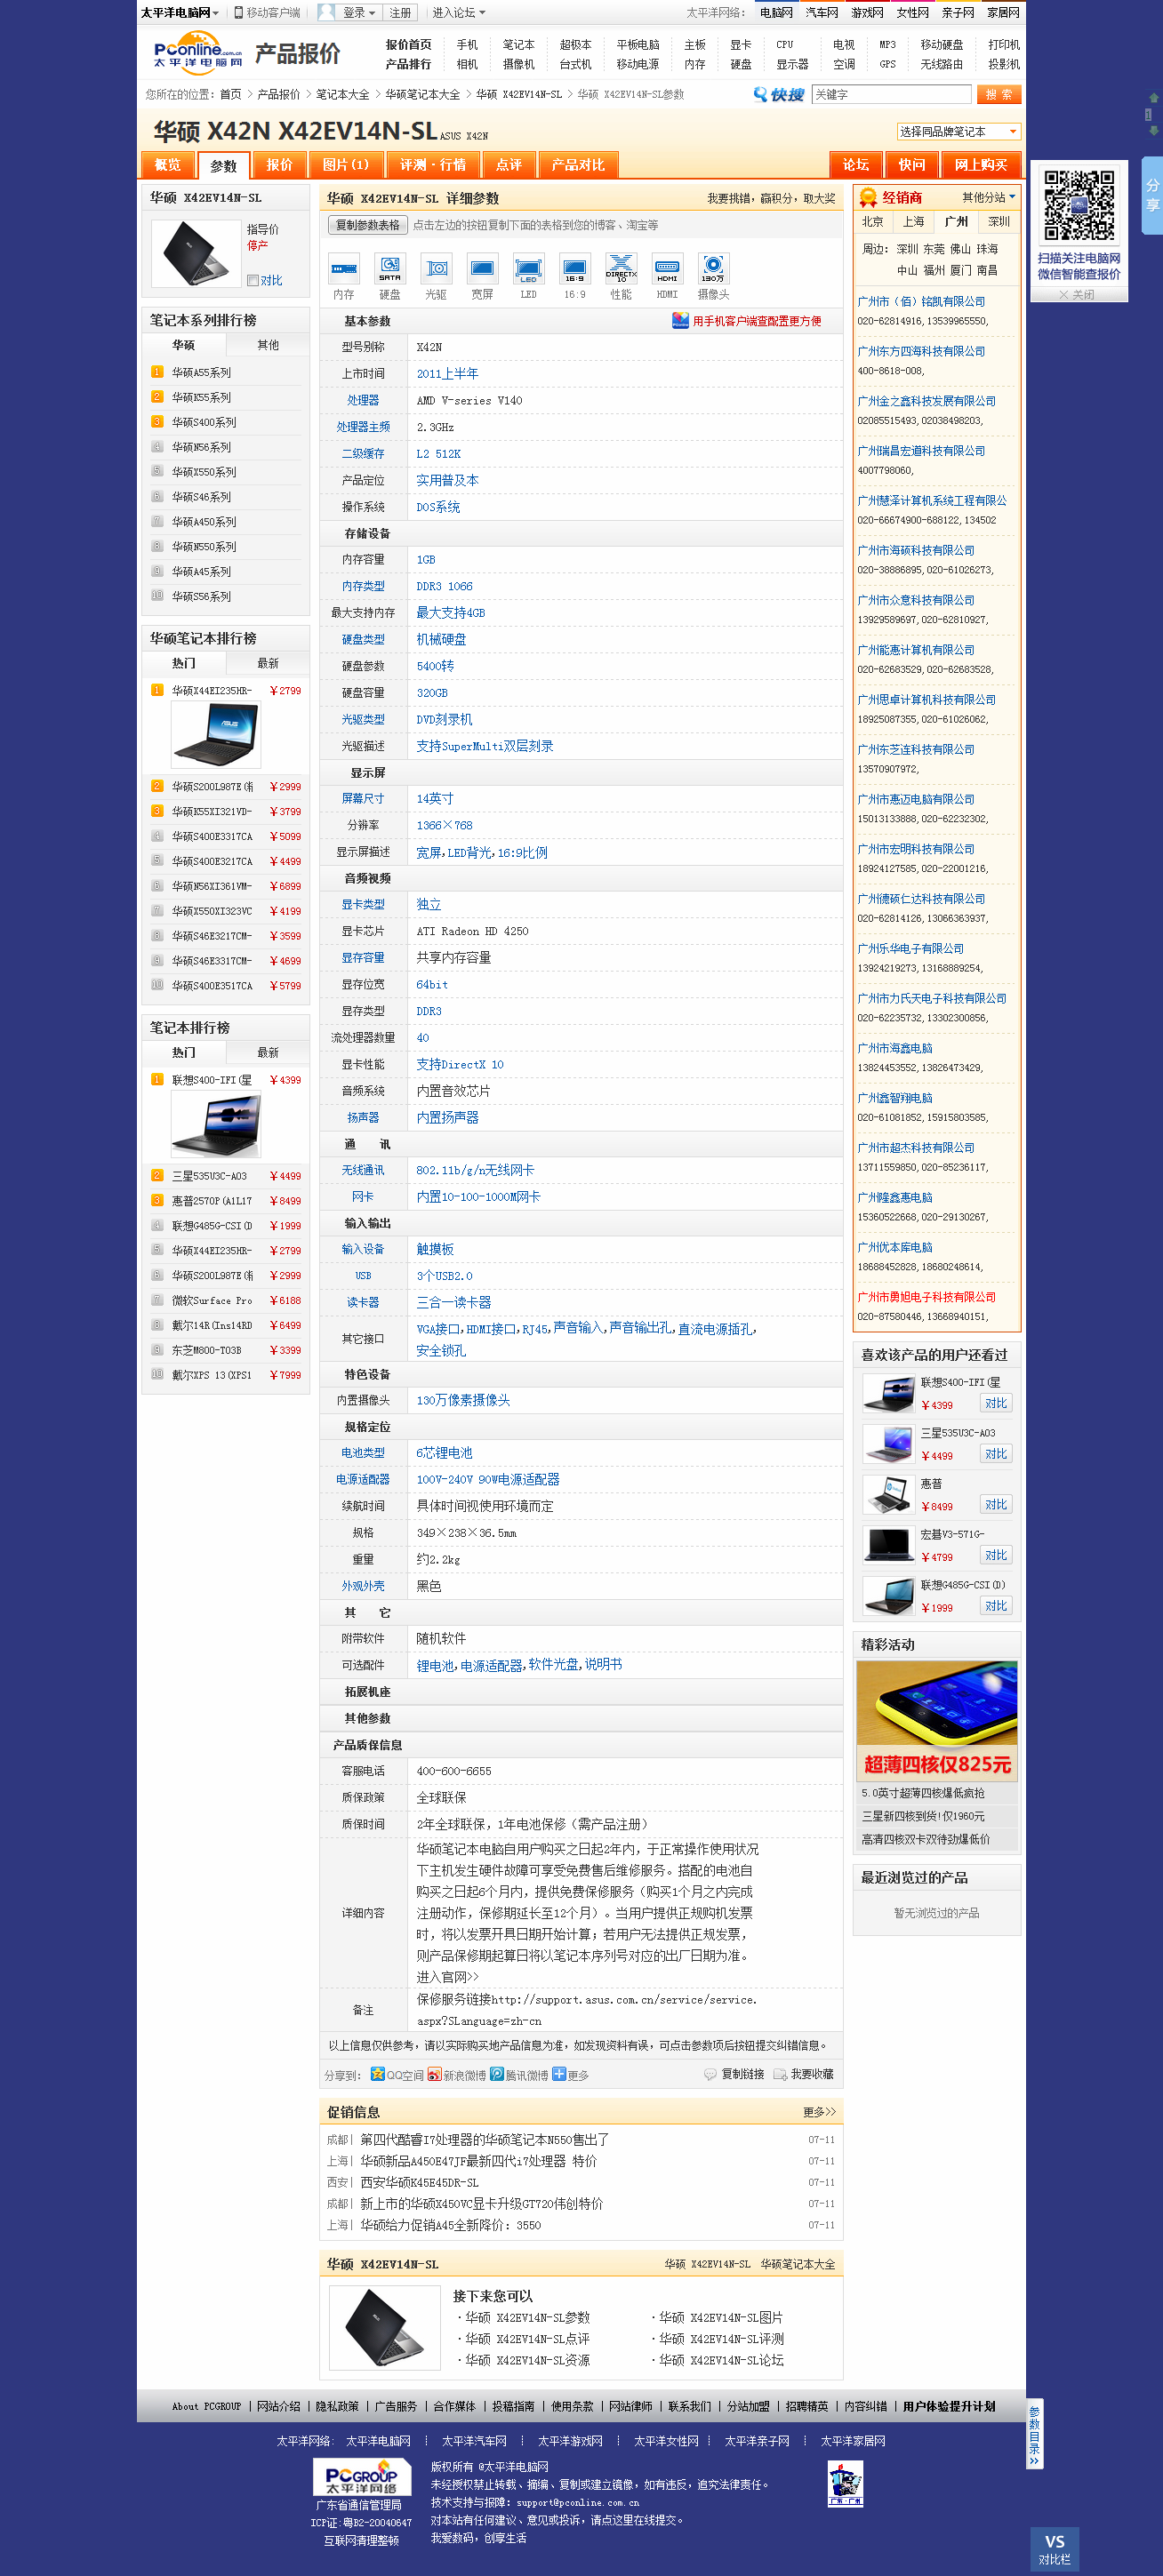The width and height of the screenshot is (1163, 2576).
Task: Click the DirectX 性能 icon
Action: [x=621, y=268]
